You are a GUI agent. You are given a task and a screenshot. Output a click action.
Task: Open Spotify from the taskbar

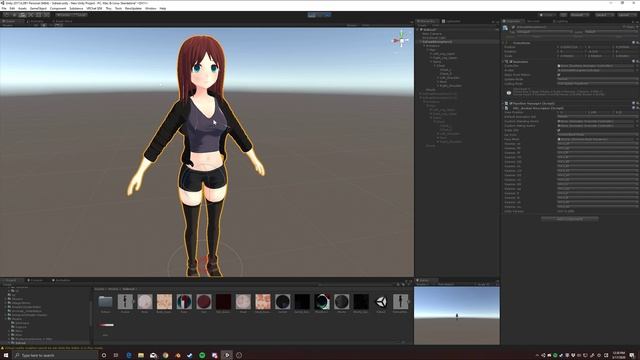tap(202, 356)
